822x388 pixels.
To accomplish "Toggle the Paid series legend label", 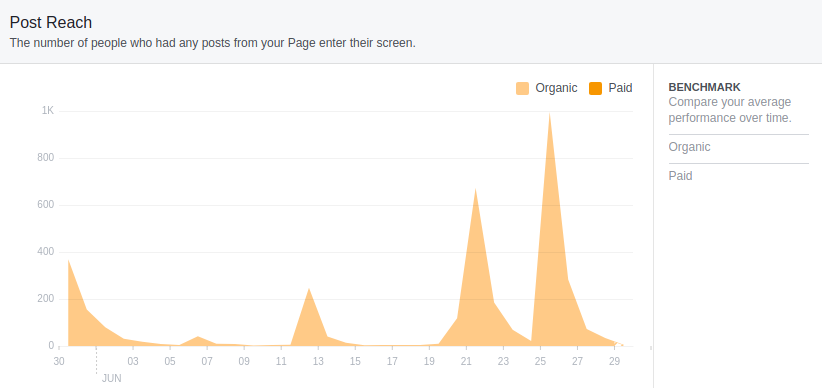I will tap(620, 88).
